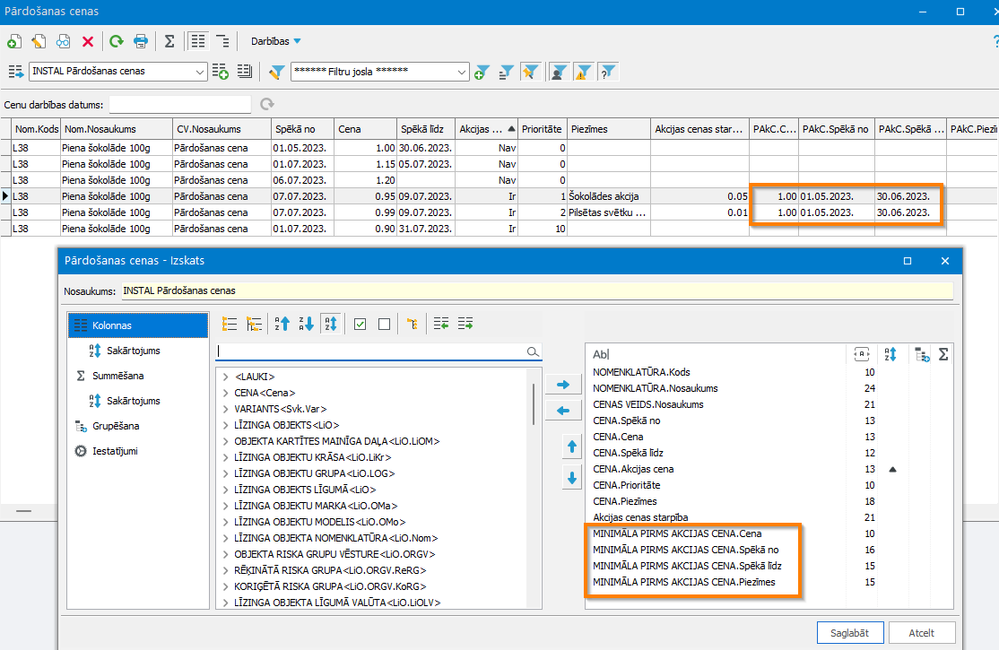
Task: Click the view record glasses icon
Action: [63, 41]
